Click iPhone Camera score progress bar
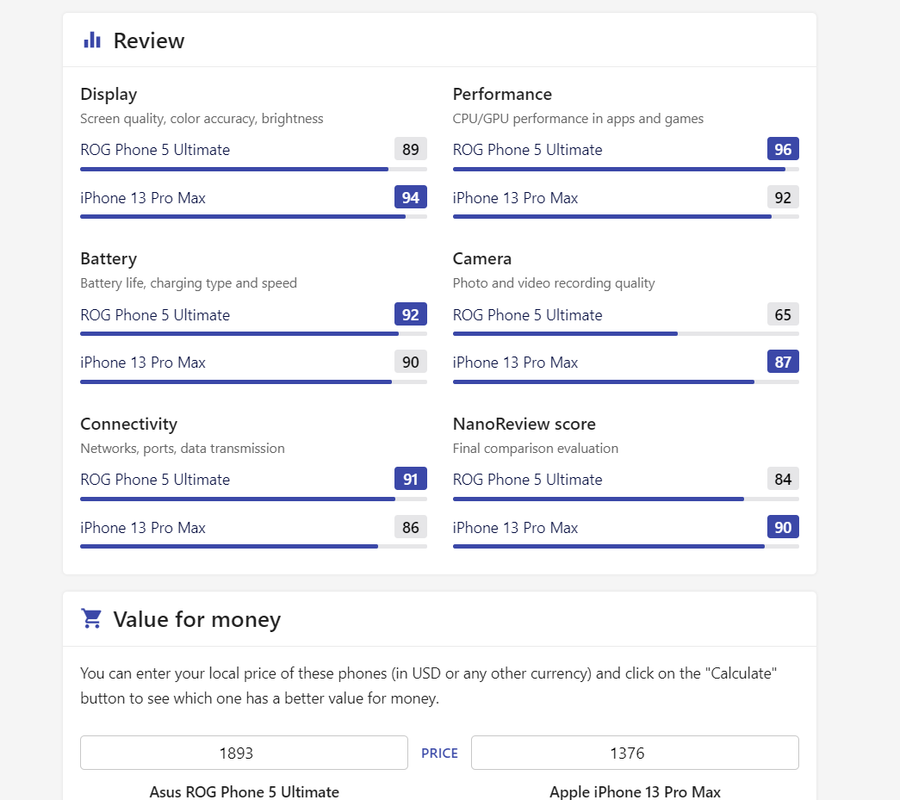Viewport: 900px width, 800px height. tap(625, 381)
